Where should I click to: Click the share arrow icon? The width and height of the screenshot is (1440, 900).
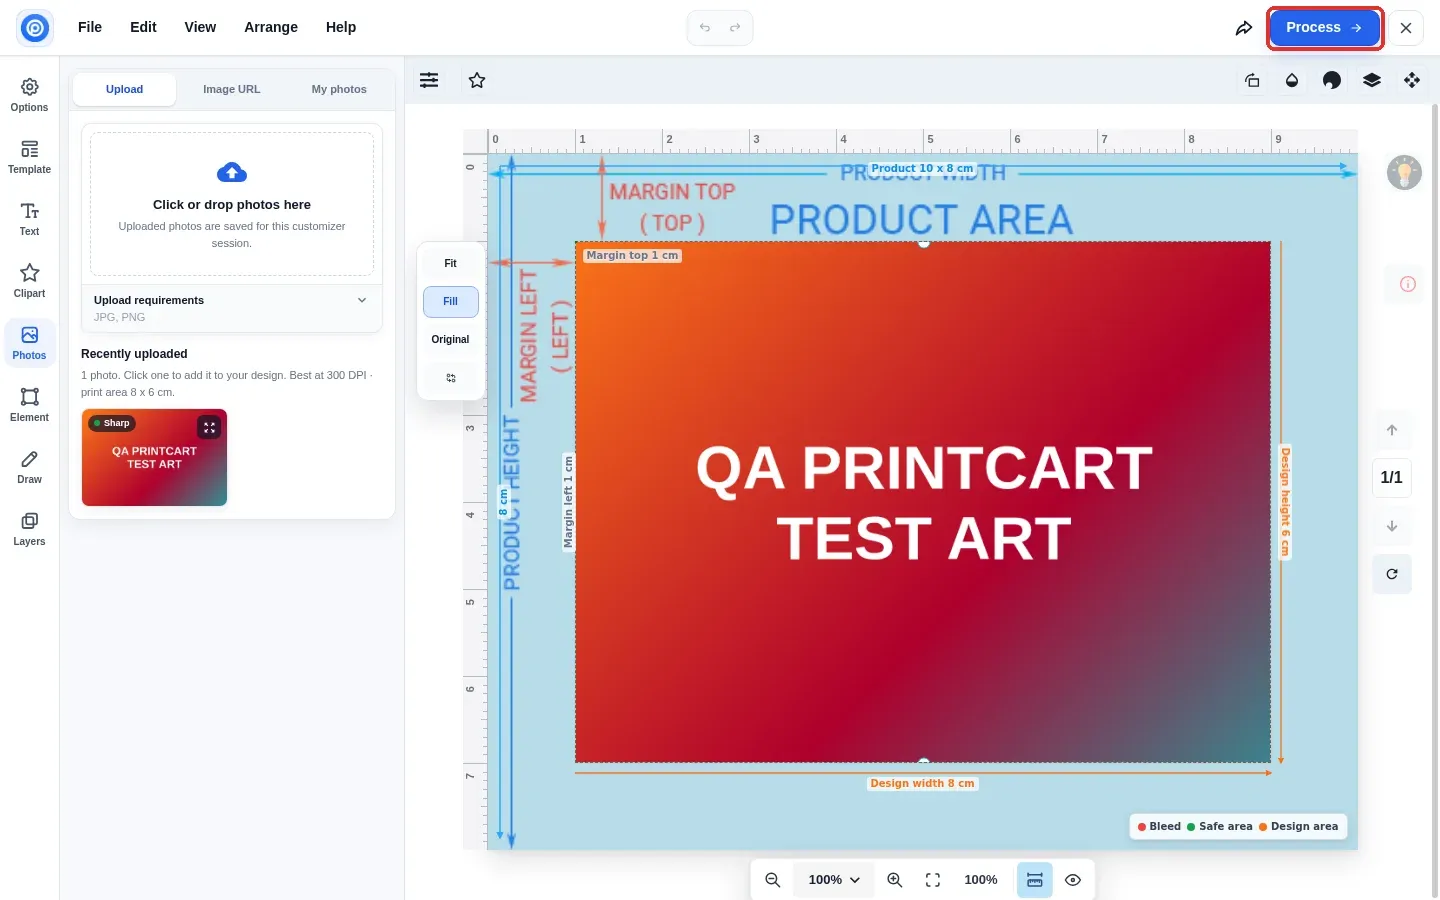point(1243,28)
